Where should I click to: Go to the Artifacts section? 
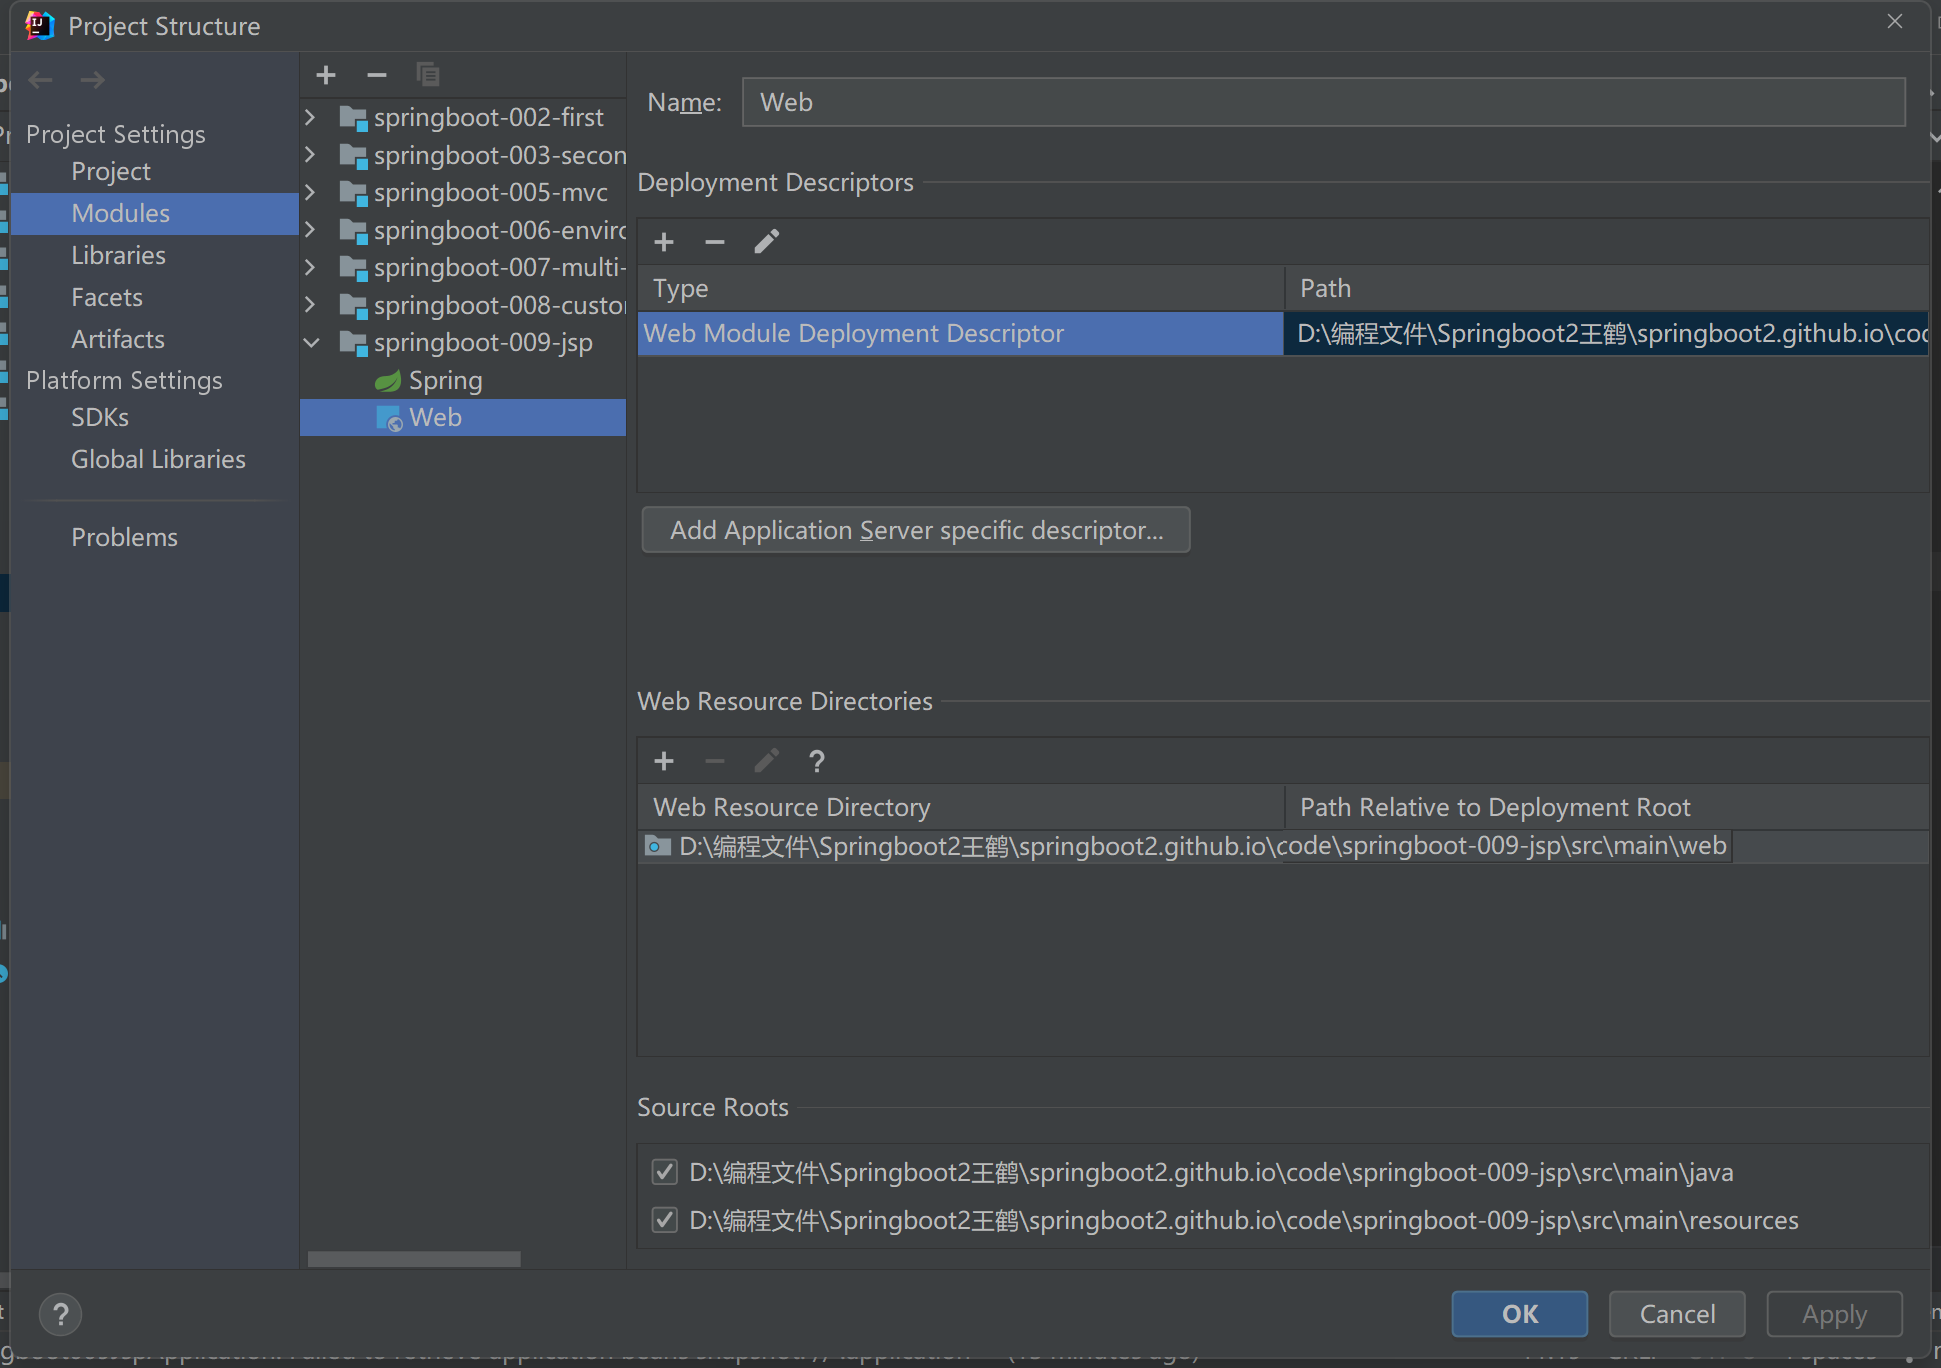coord(117,339)
